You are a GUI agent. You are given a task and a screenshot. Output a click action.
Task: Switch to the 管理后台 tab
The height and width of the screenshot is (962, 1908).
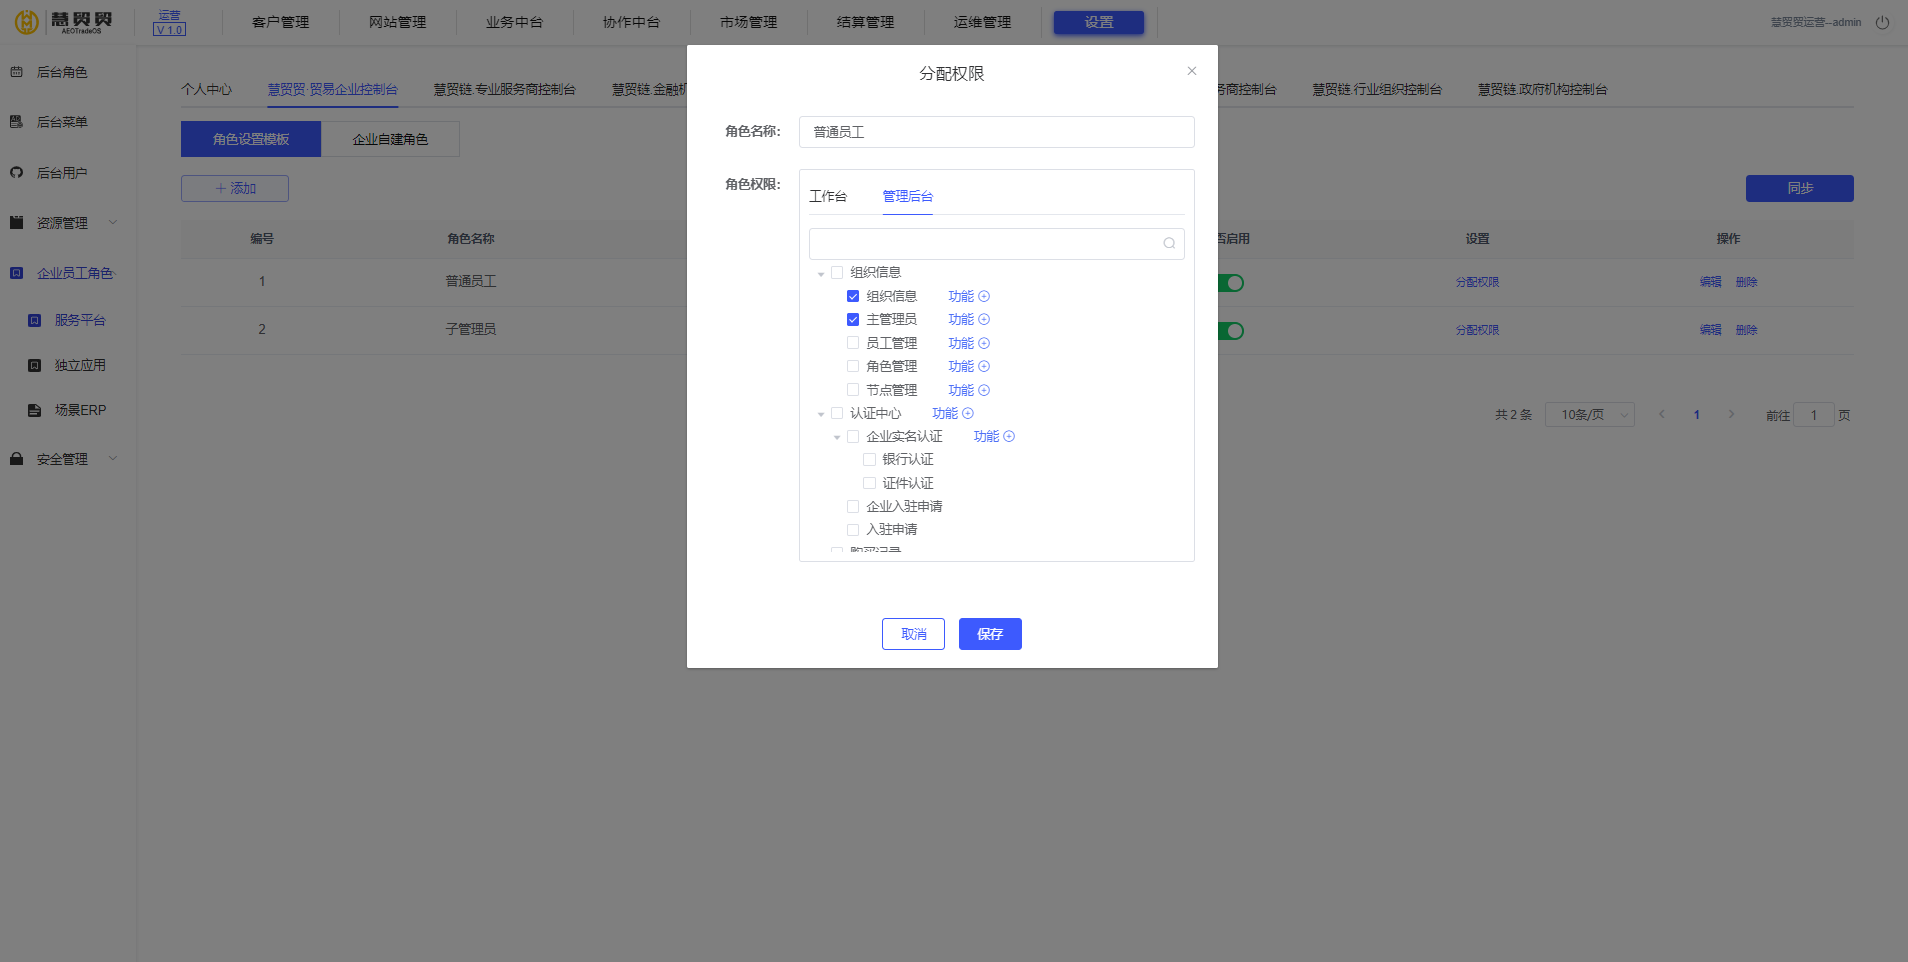click(908, 196)
